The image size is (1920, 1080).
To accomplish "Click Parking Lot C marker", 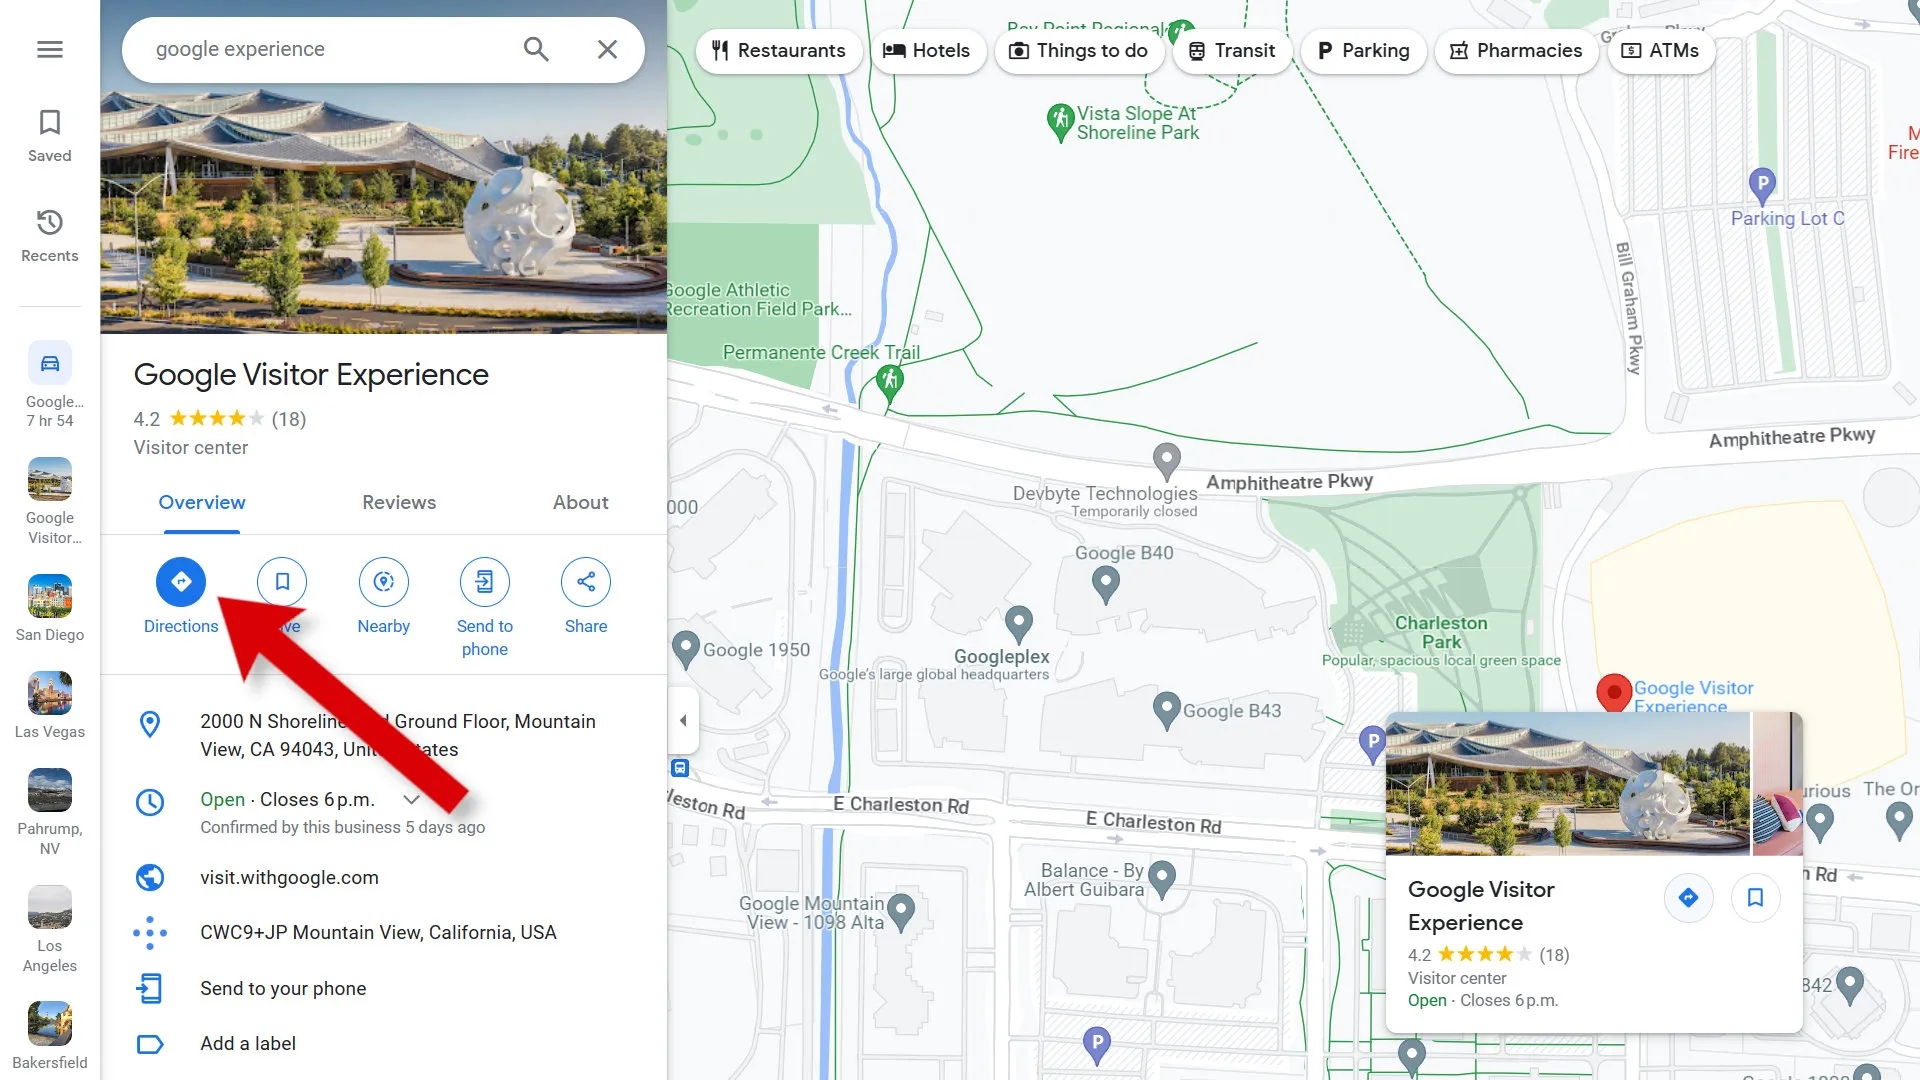I will coord(1762,185).
